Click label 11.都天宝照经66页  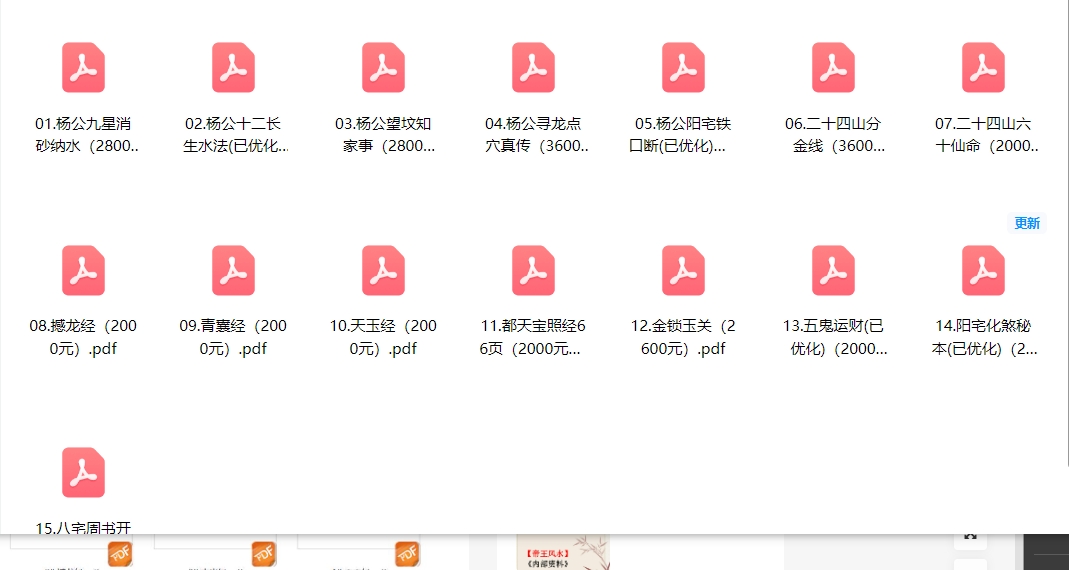tap(532, 338)
